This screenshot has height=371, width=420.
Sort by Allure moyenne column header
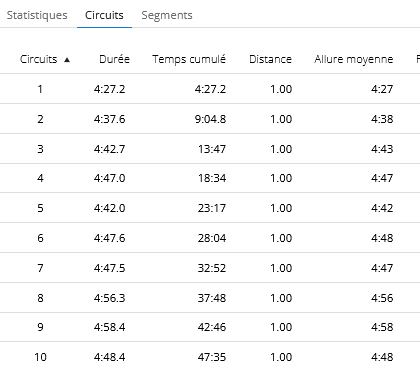354,59
